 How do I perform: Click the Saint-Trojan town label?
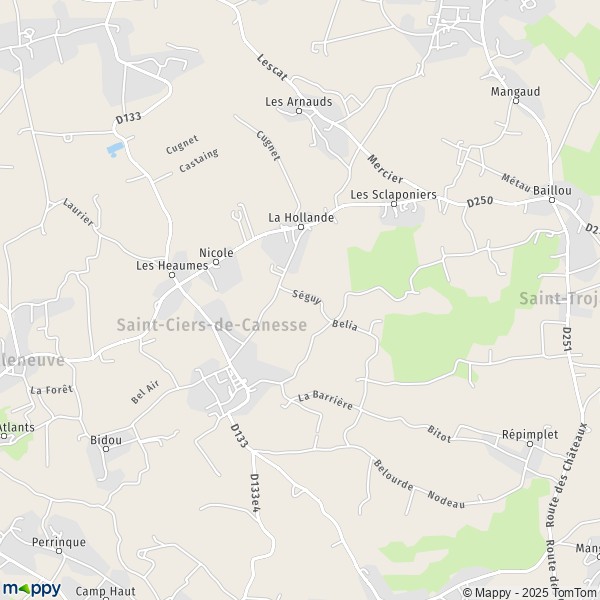click(559, 299)
